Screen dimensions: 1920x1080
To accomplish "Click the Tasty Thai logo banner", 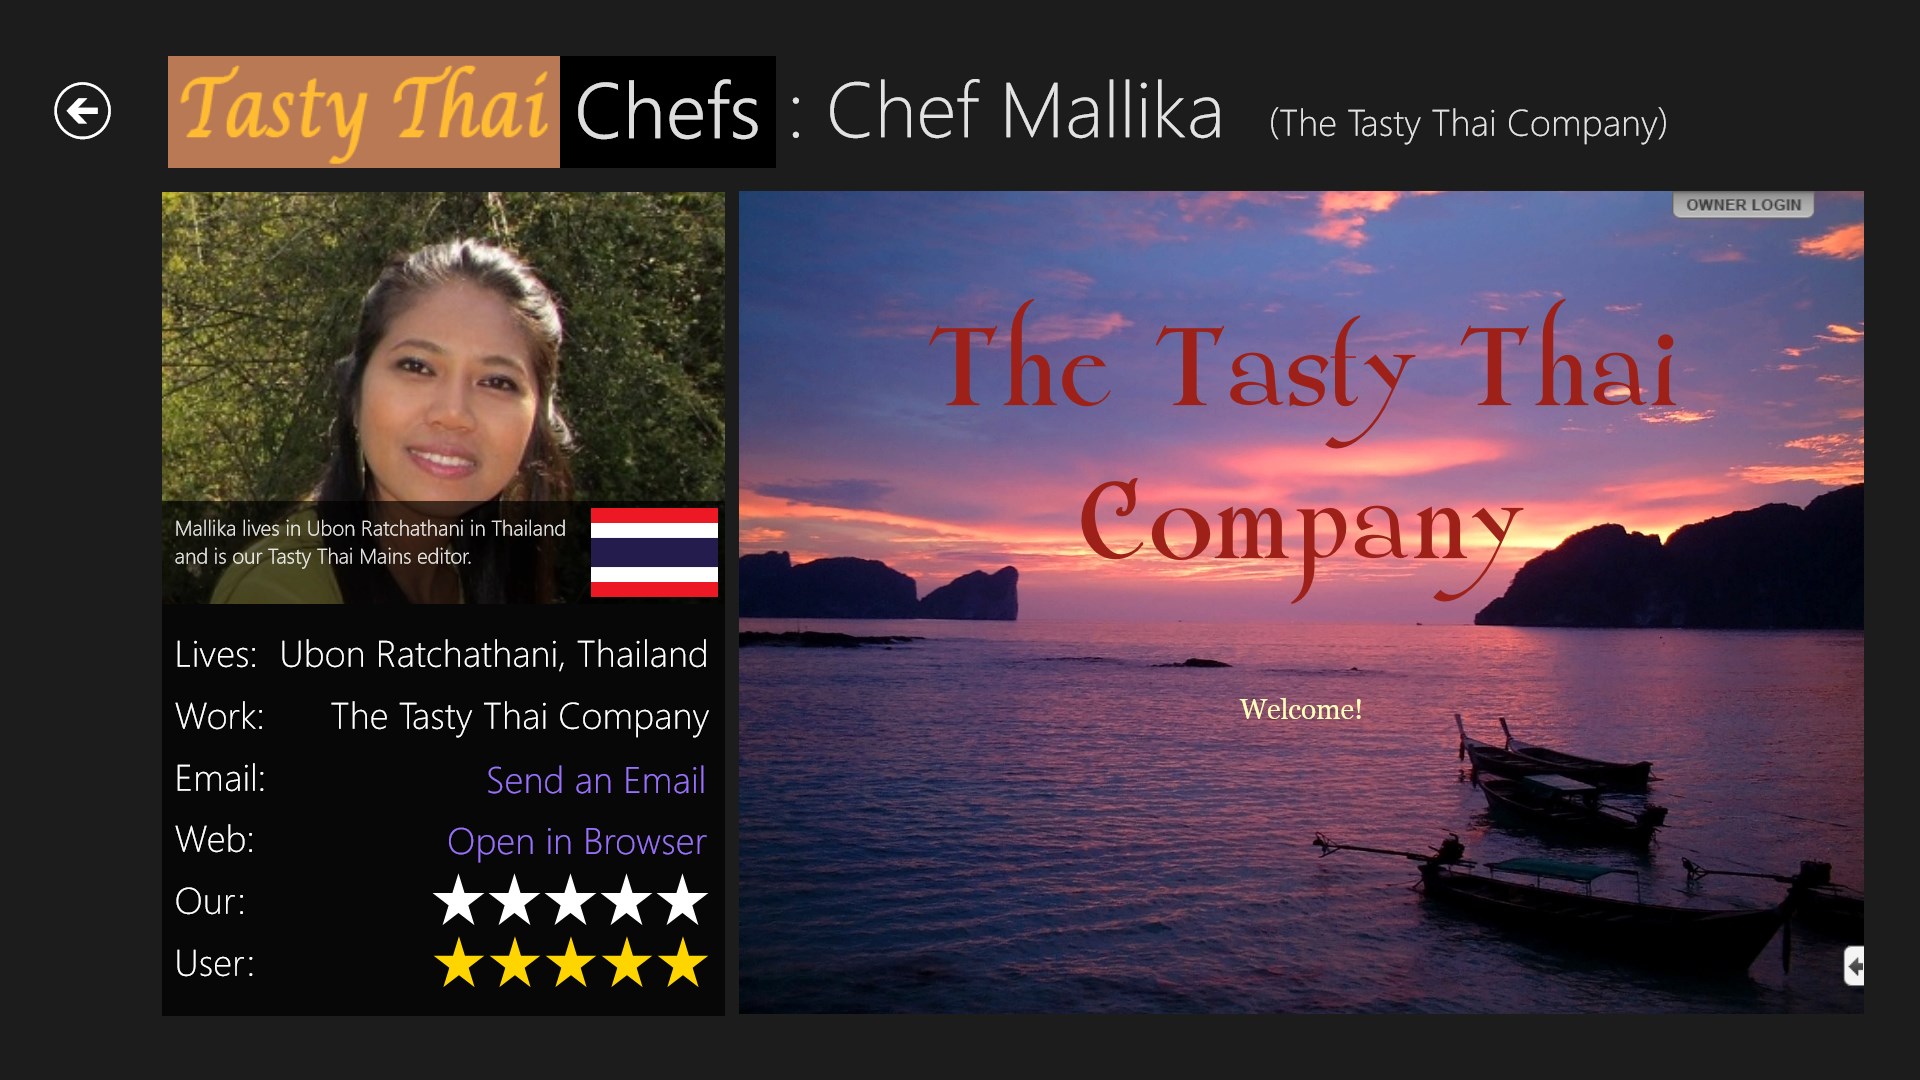I will pos(364,112).
